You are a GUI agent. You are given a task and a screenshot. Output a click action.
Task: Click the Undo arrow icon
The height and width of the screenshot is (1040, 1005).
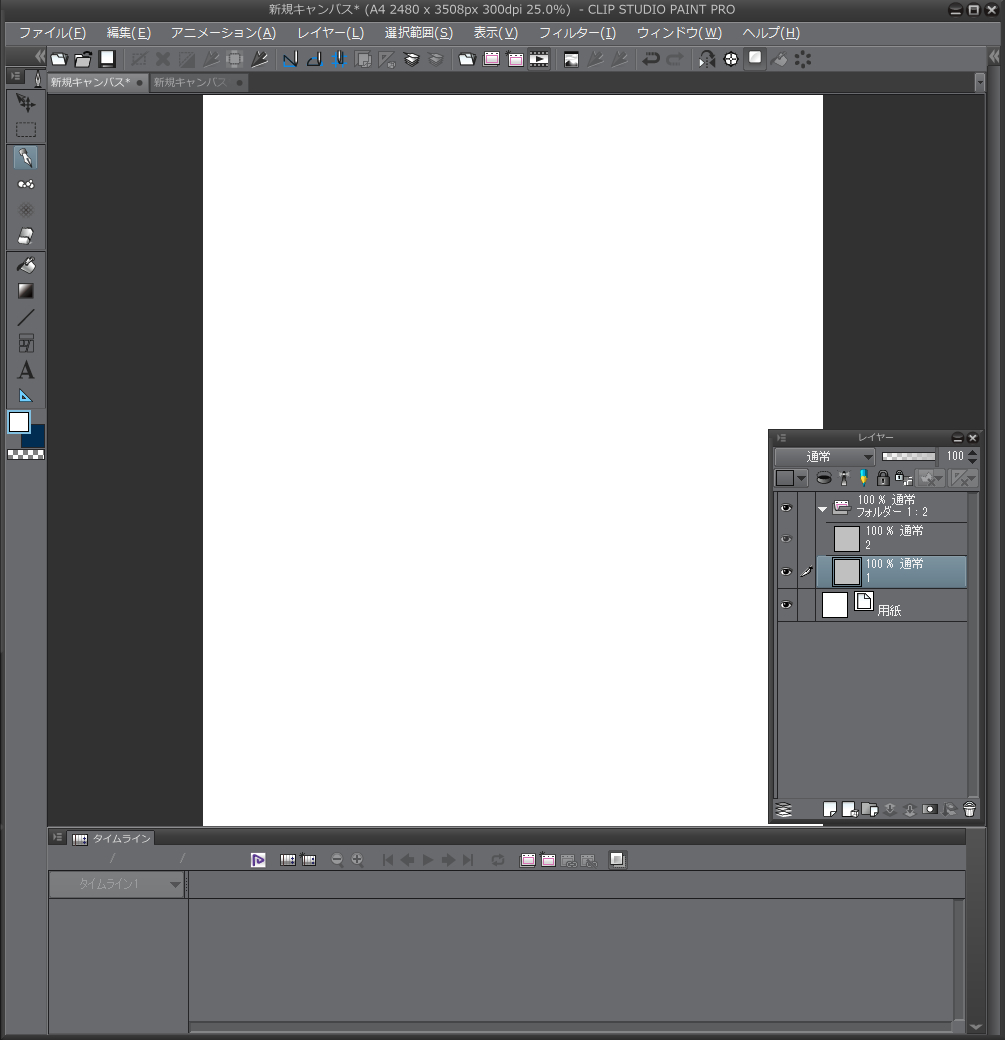[x=651, y=59]
